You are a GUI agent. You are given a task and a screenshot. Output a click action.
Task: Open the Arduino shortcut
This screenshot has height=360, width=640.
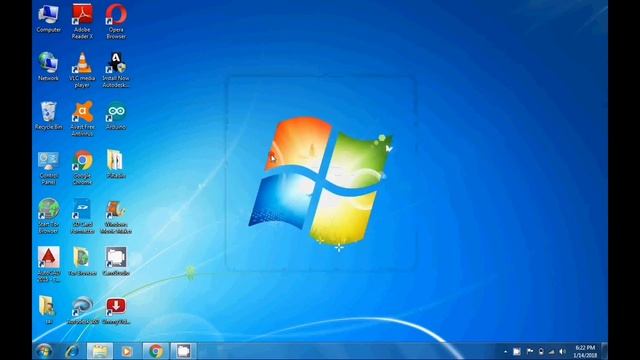coord(116,116)
